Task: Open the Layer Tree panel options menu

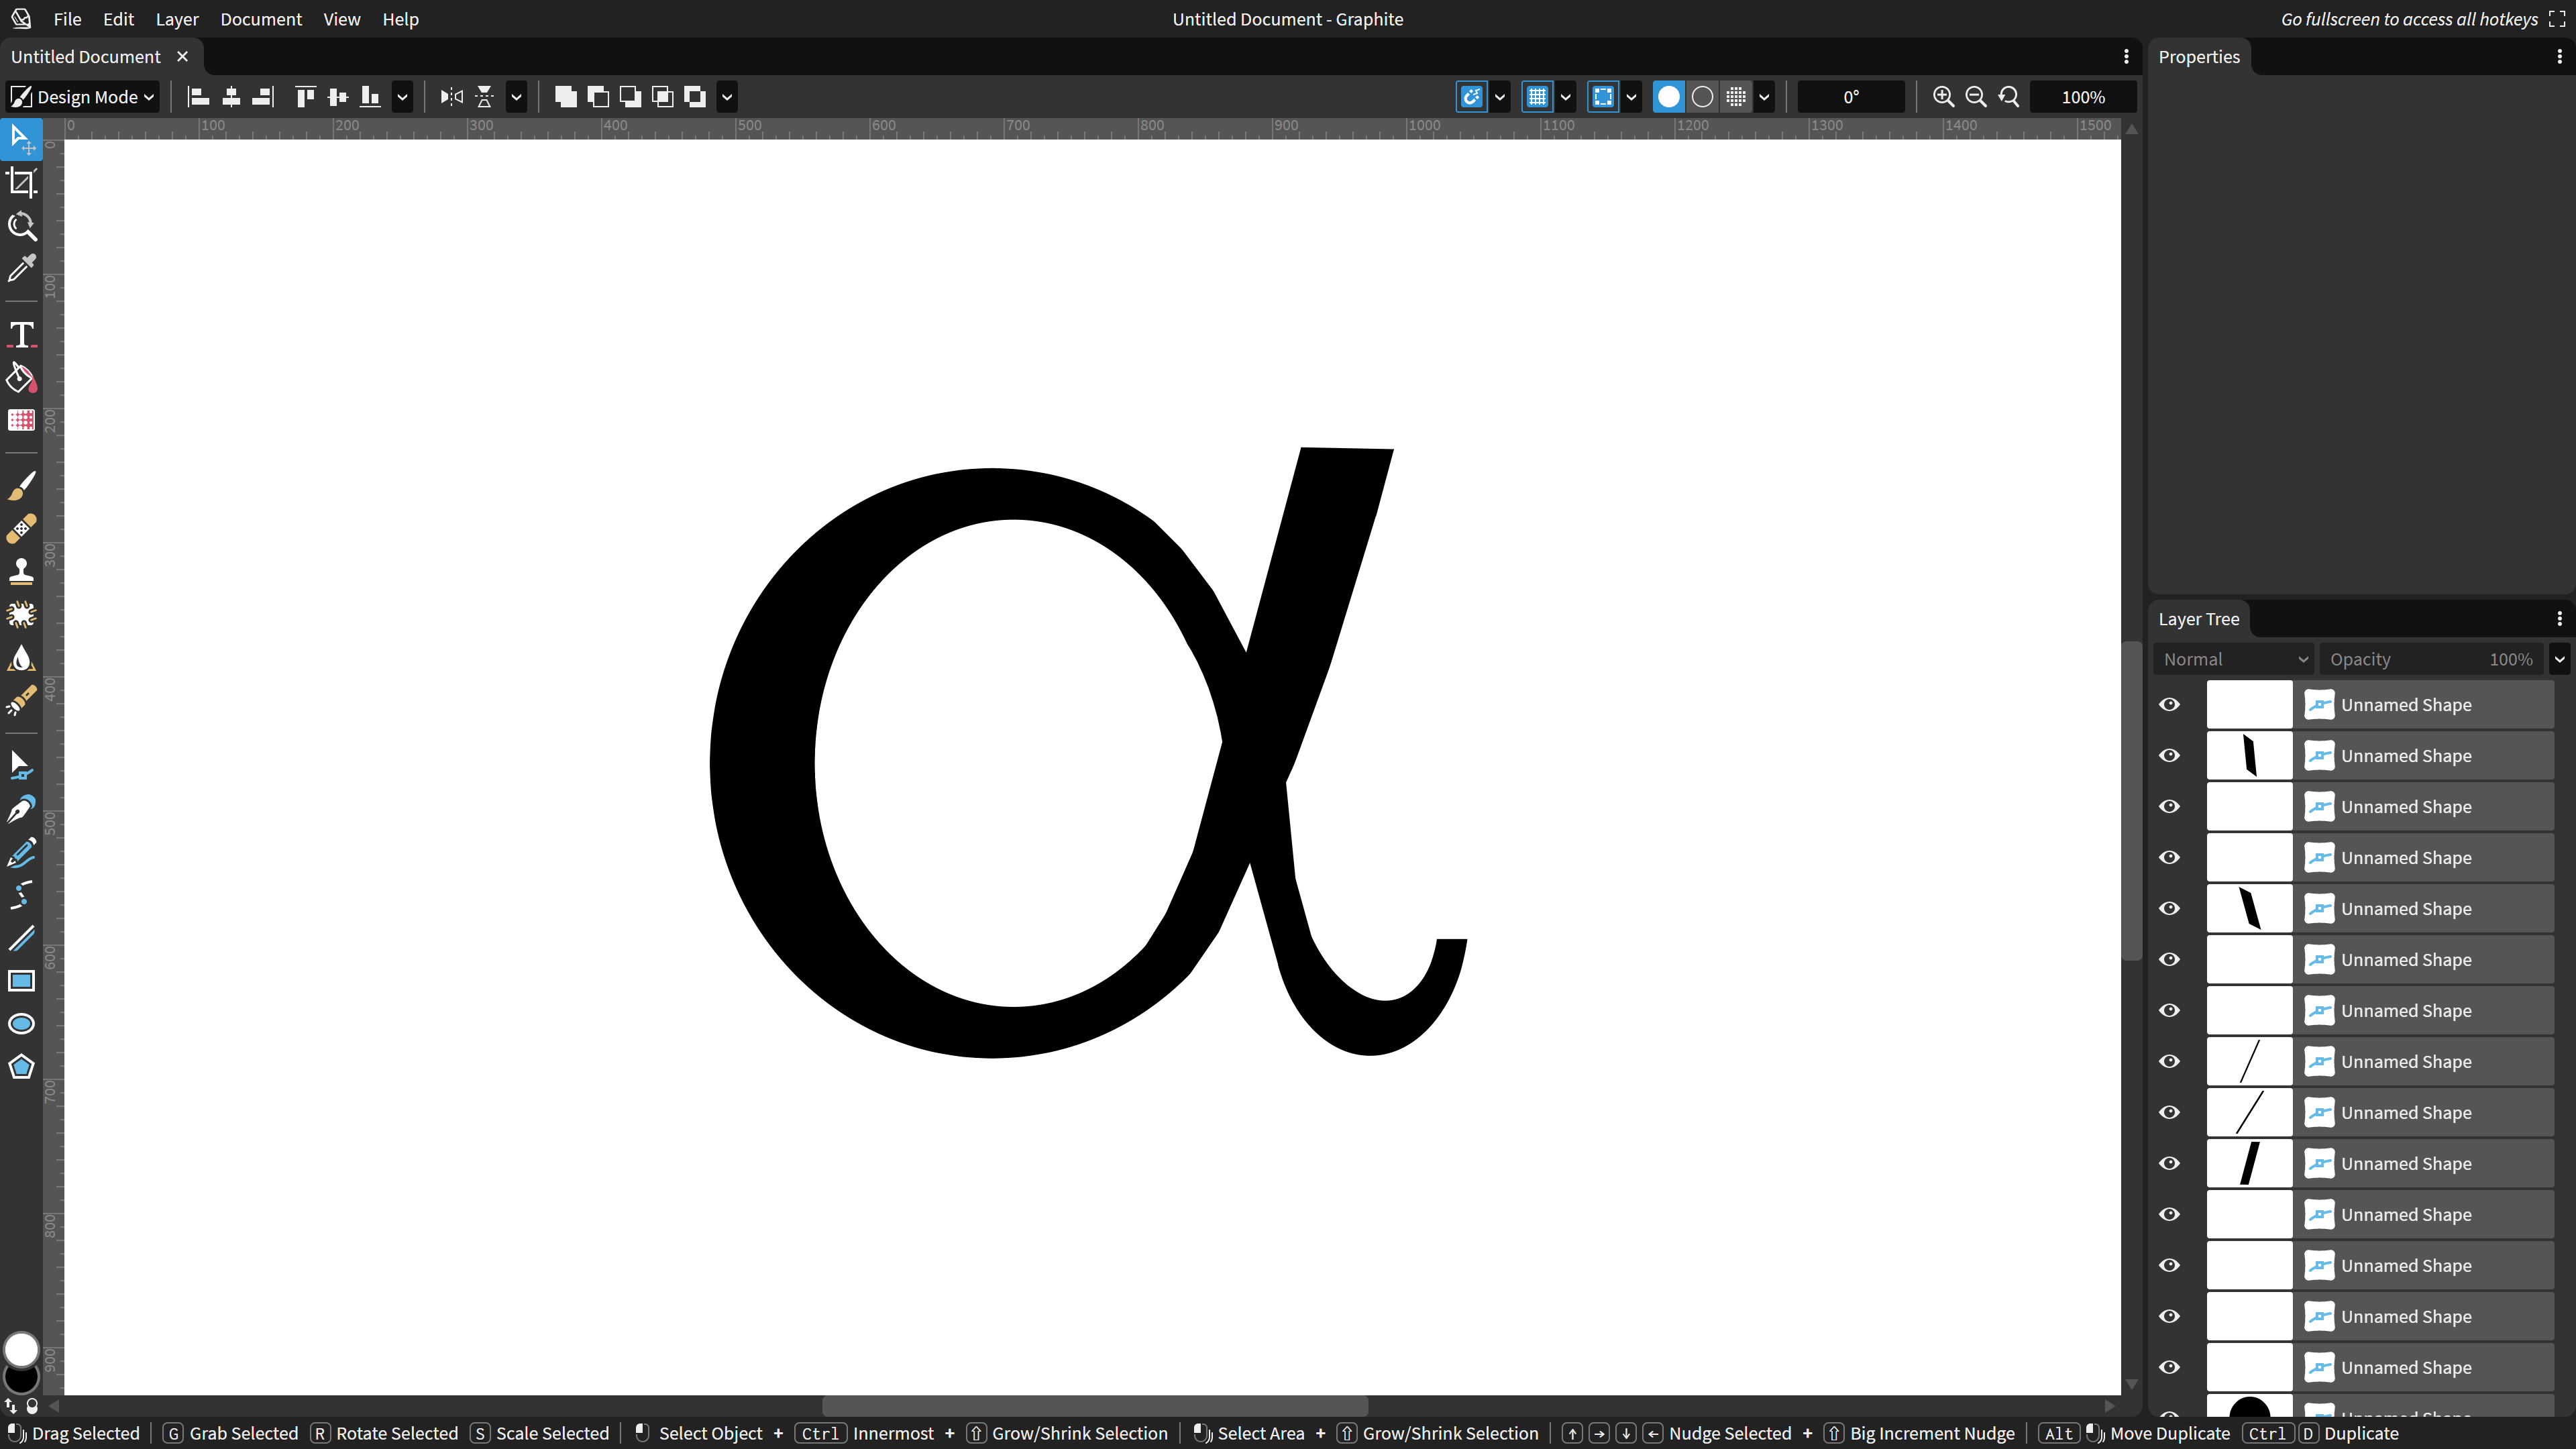Action: point(2559,619)
